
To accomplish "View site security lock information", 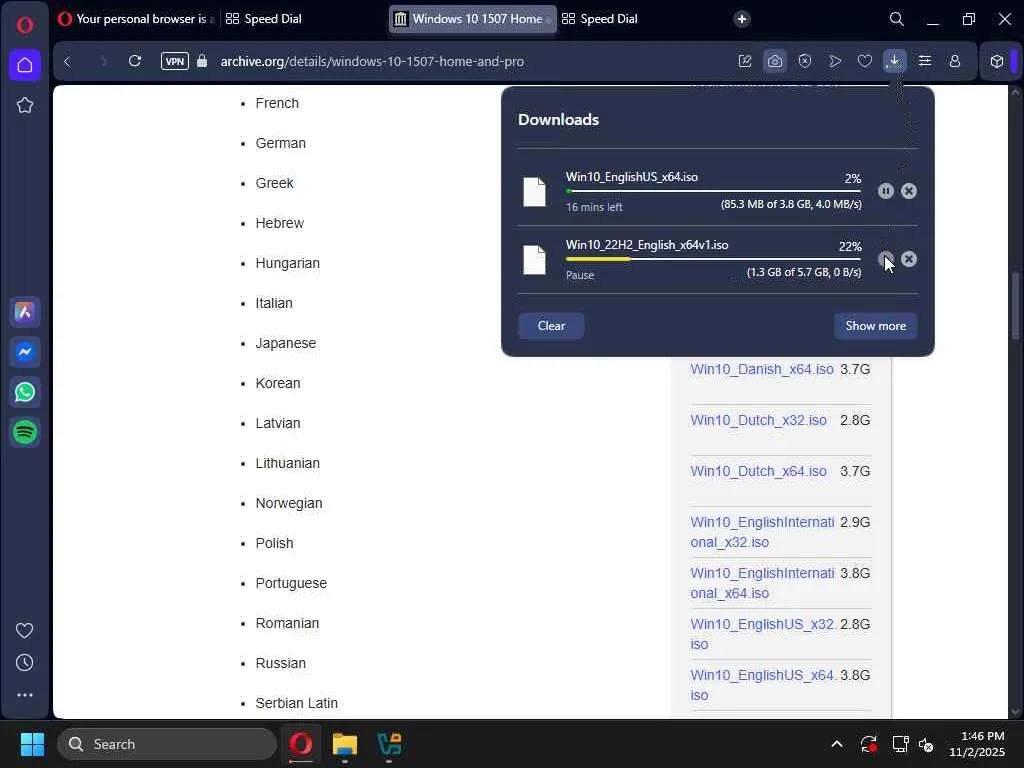I will [202, 61].
